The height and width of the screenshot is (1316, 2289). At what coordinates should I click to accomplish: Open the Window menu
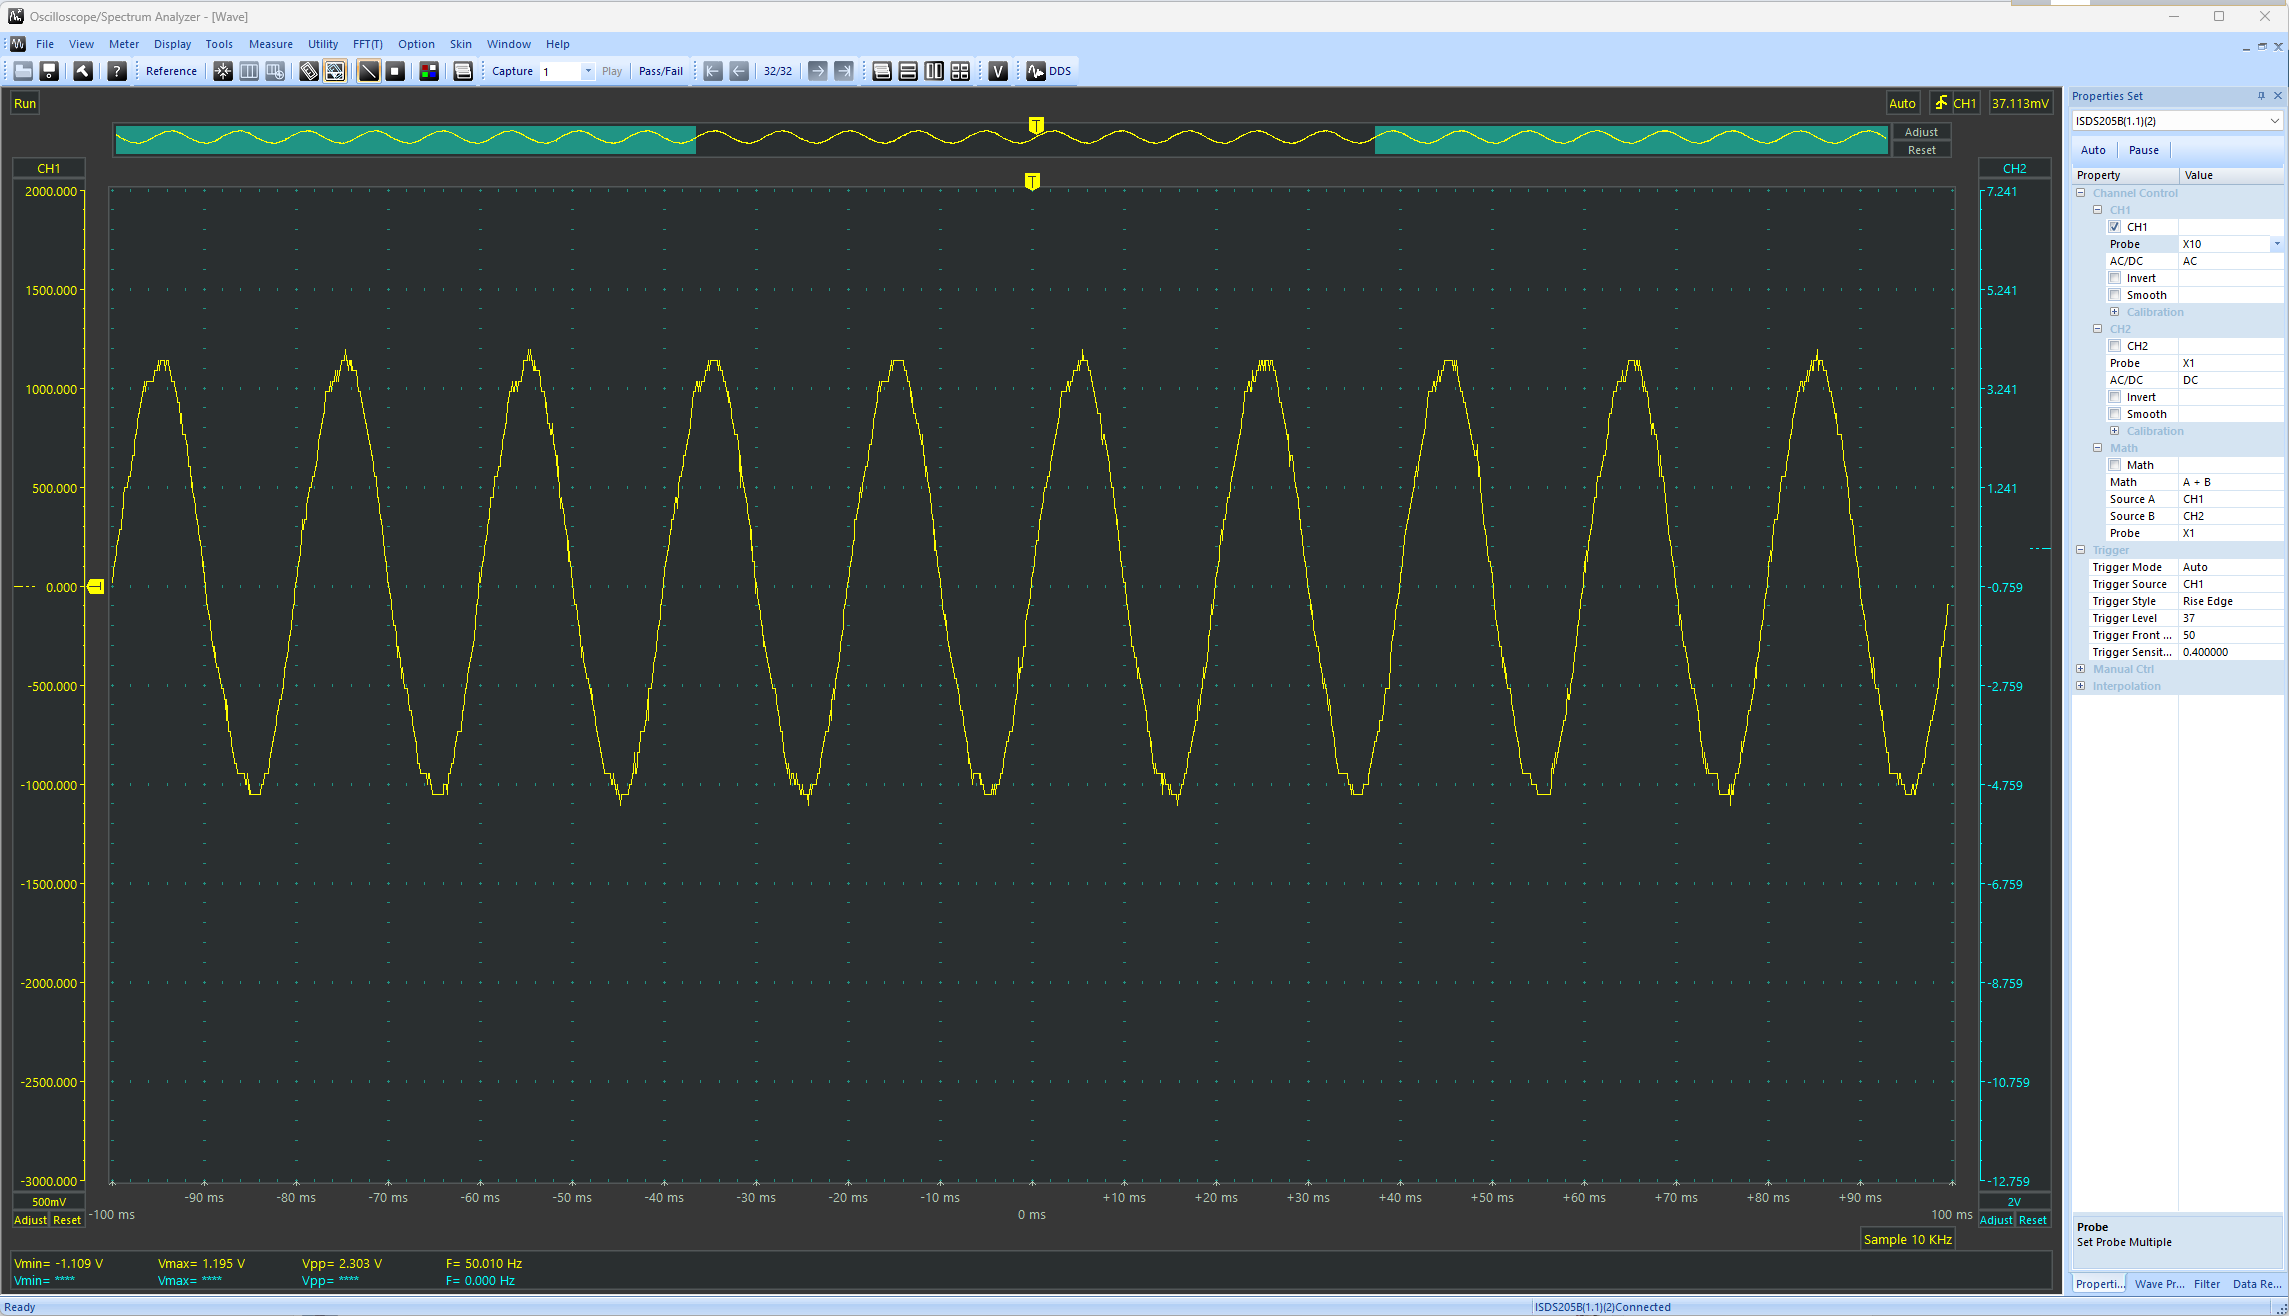506,42
